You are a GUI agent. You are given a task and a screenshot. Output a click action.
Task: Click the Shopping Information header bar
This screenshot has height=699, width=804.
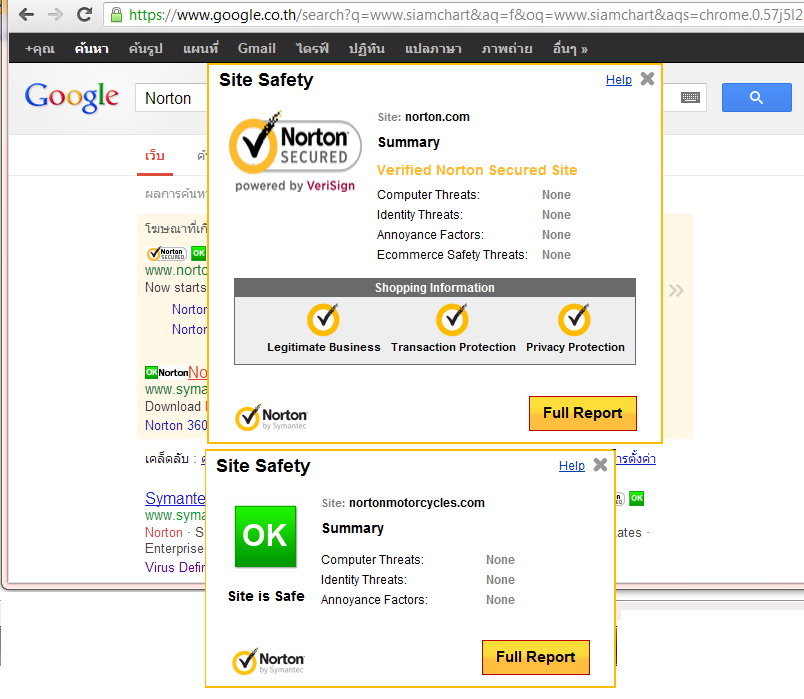[435, 288]
